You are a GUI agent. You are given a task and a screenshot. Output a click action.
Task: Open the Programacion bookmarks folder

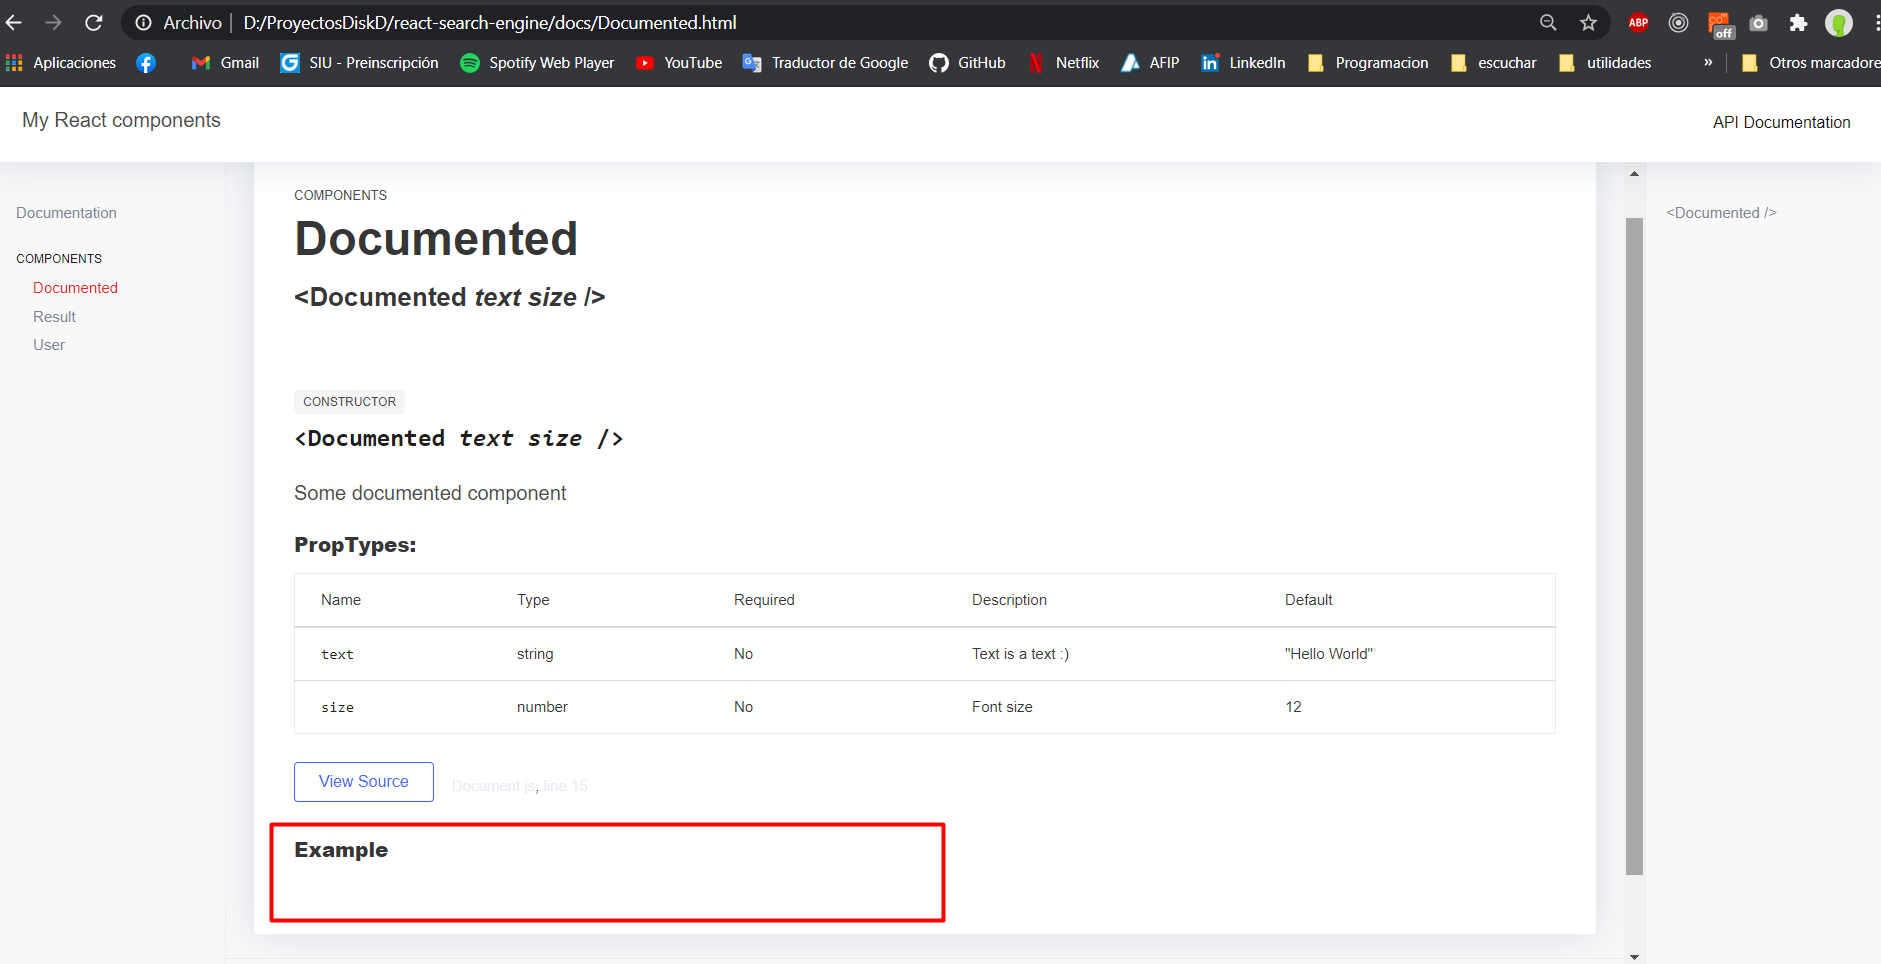pos(1368,62)
